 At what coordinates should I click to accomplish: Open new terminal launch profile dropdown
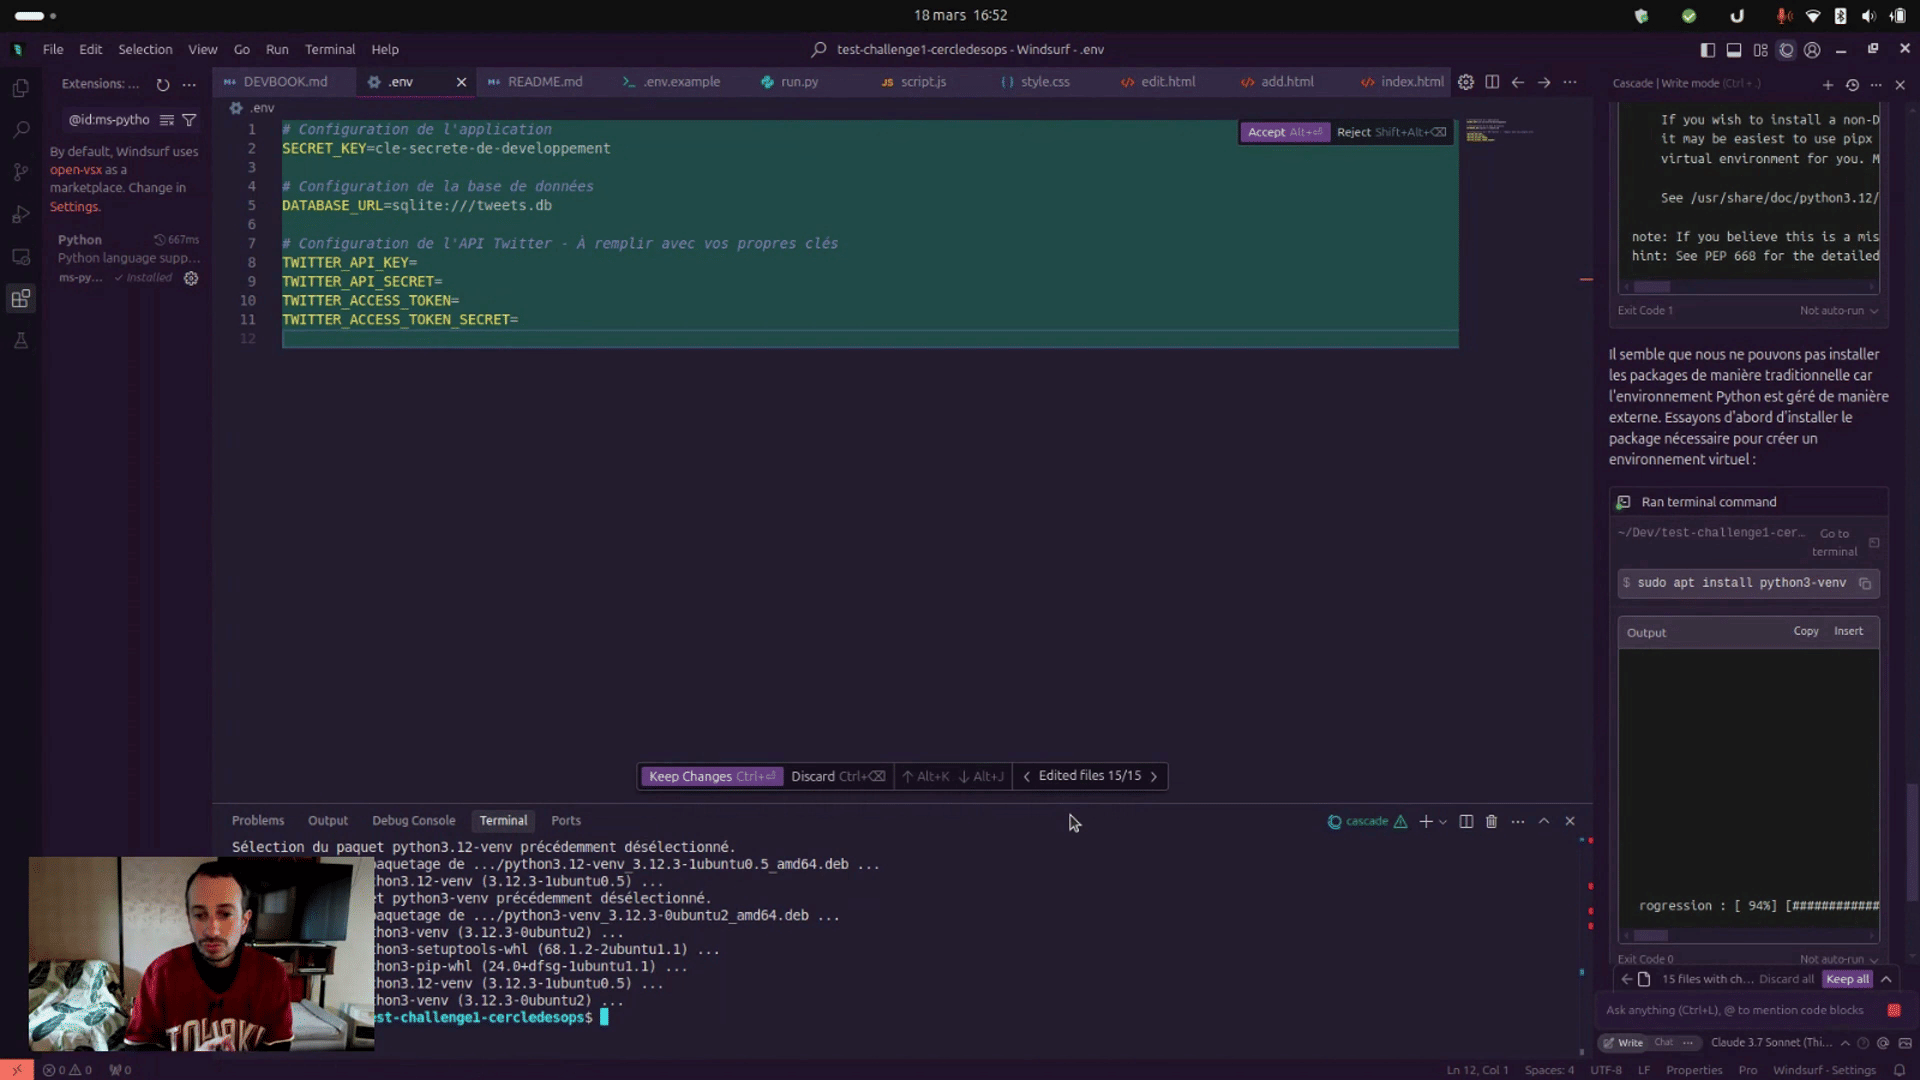pos(1443,822)
